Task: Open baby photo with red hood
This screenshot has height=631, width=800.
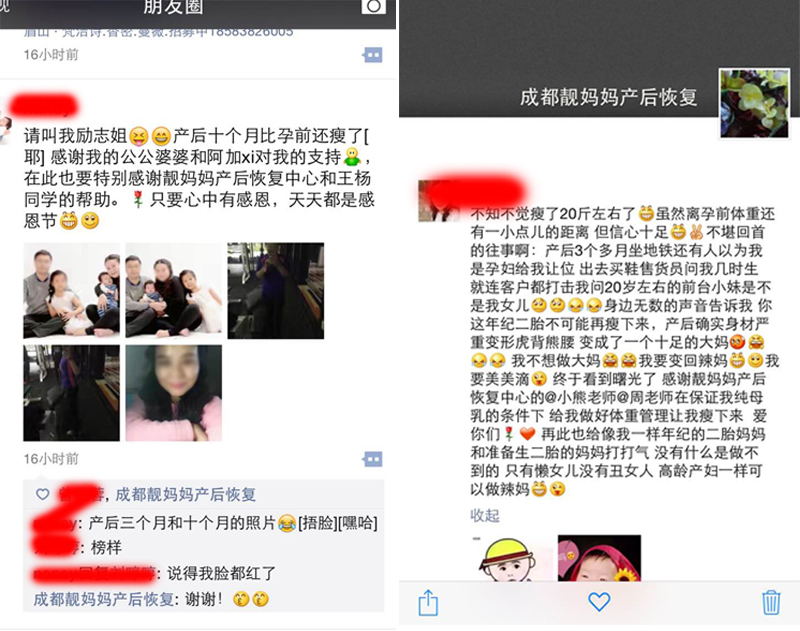Action: [599, 558]
